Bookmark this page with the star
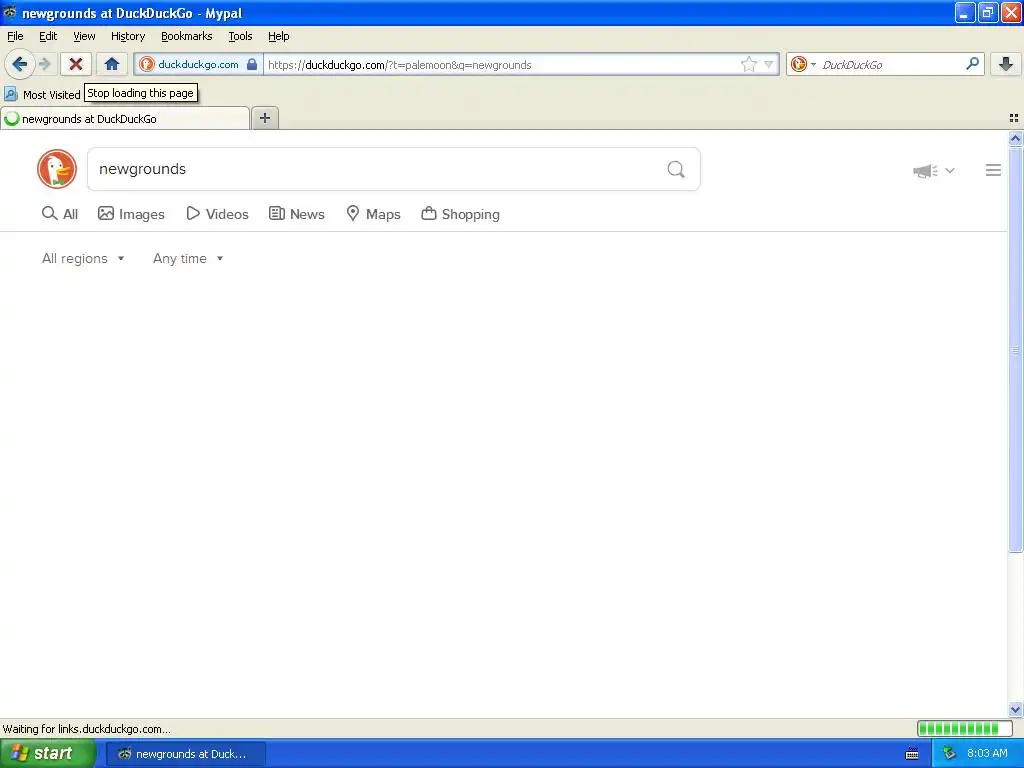The height and width of the screenshot is (768, 1024). [748, 64]
